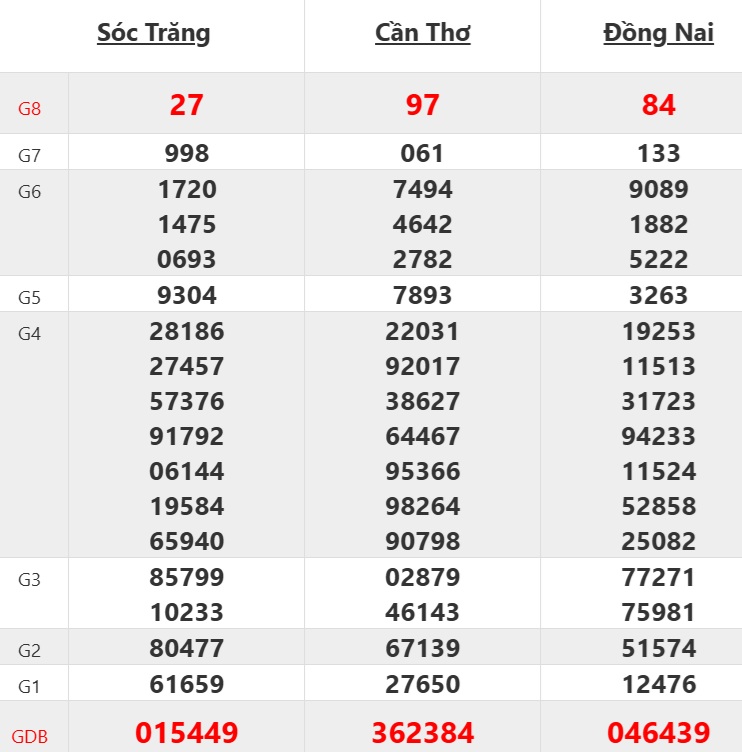The width and height of the screenshot is (742, 752).
Task: Click the G2 result 80477
Action: click(187, 649)
